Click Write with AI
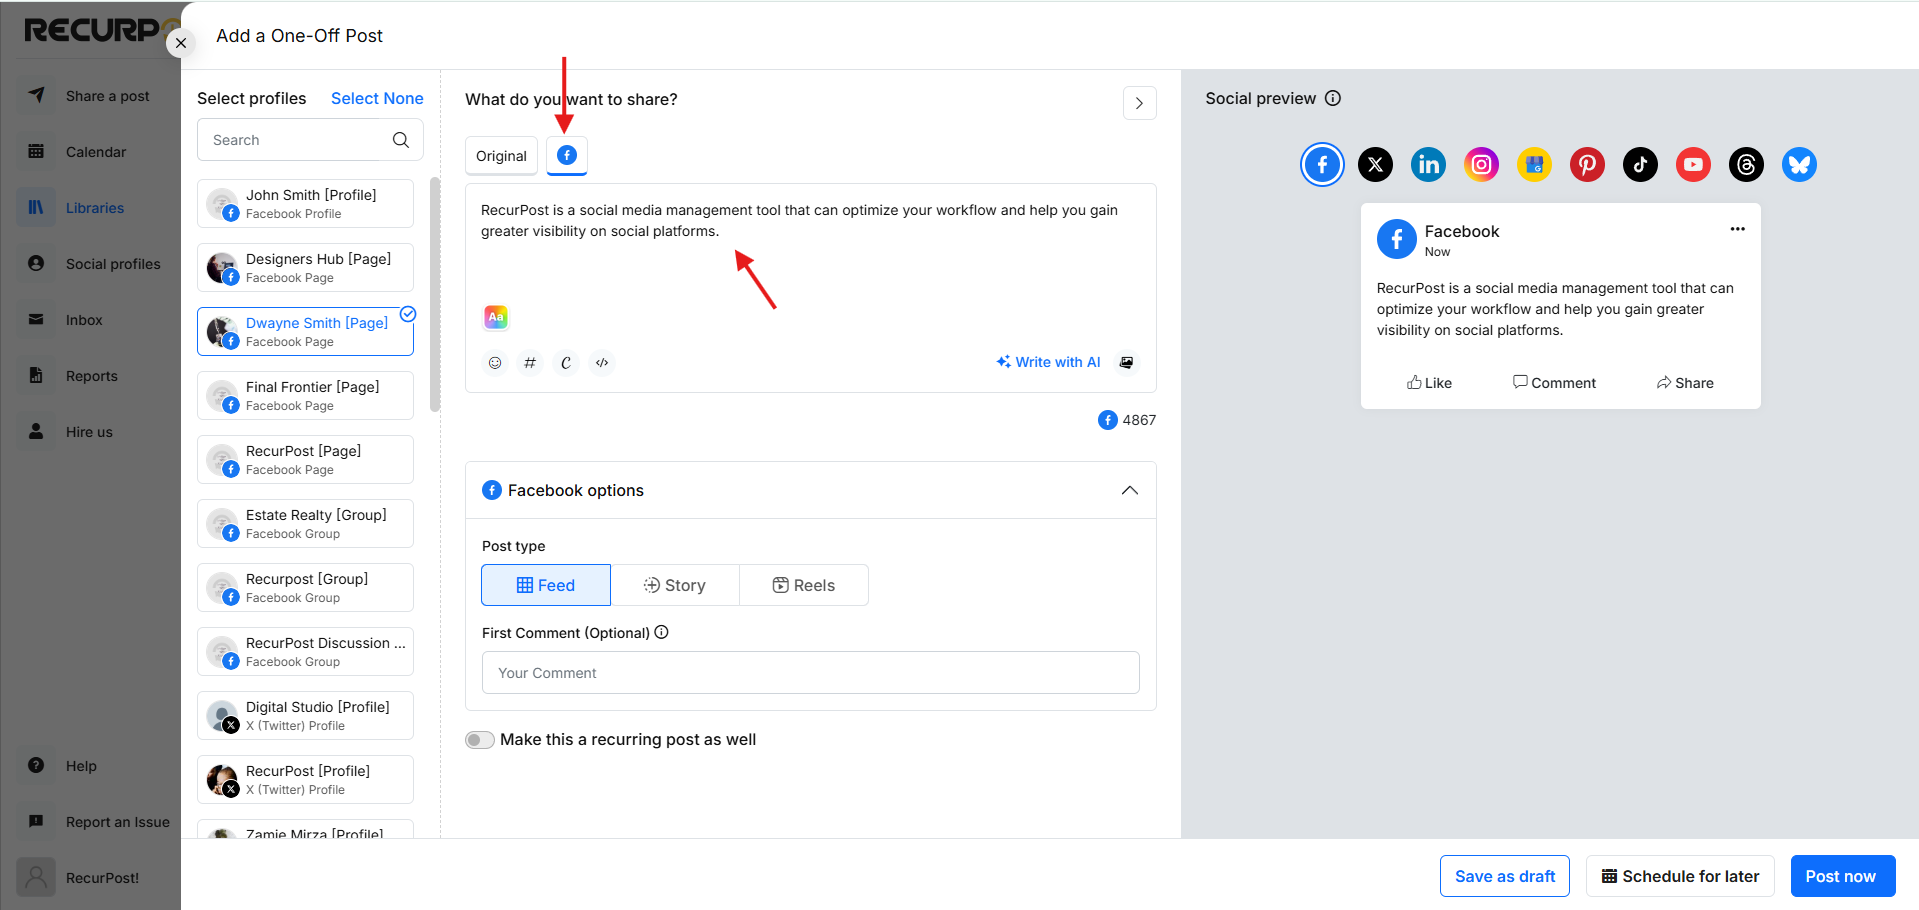The image size is (1919, 910). [x=1048, y=362]
